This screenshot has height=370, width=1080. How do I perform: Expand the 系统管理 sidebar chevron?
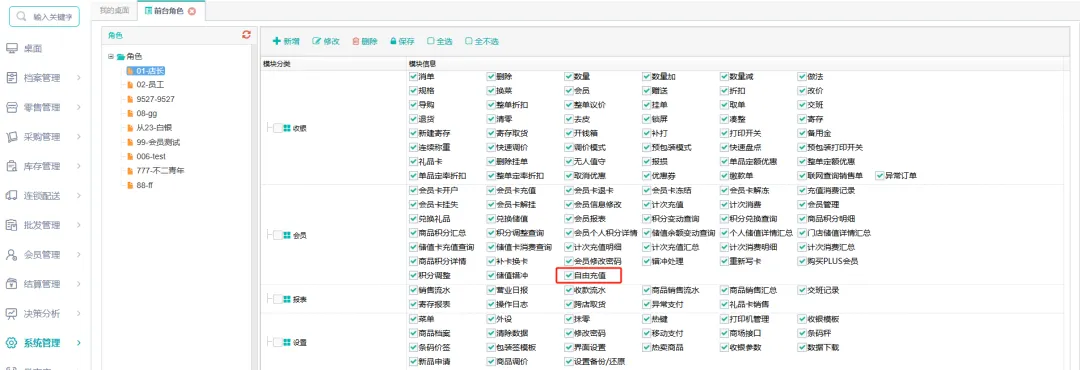coord(79,342)
